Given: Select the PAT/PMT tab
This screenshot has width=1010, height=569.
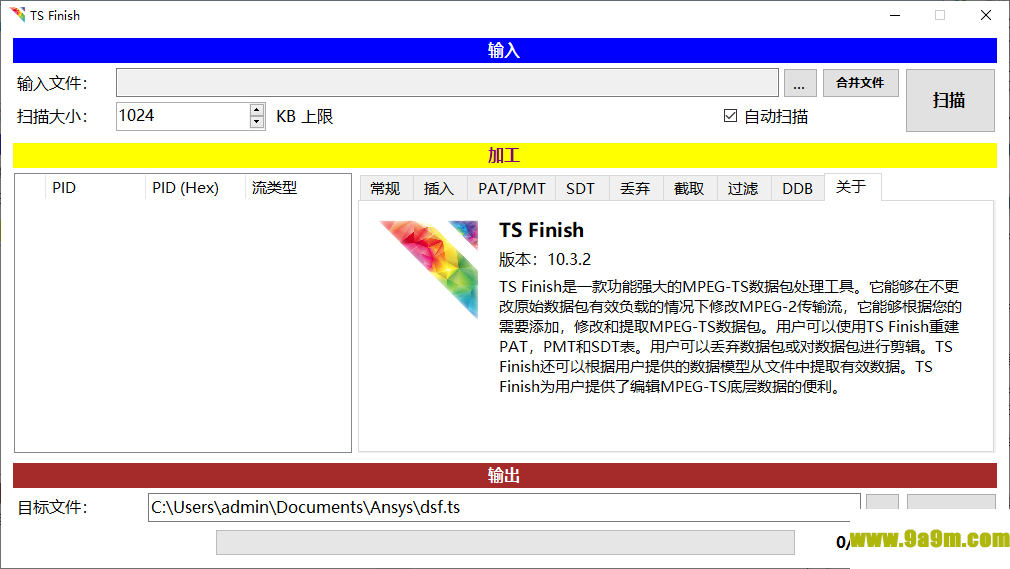Looking at the screenshot, I should (511, 189).
